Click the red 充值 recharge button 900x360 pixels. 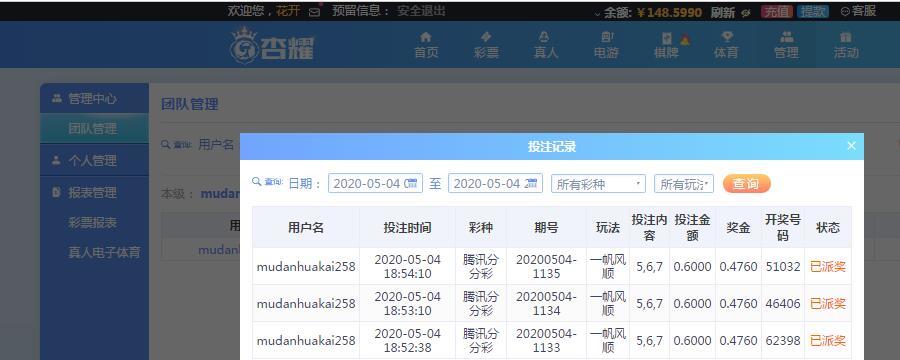777,11
